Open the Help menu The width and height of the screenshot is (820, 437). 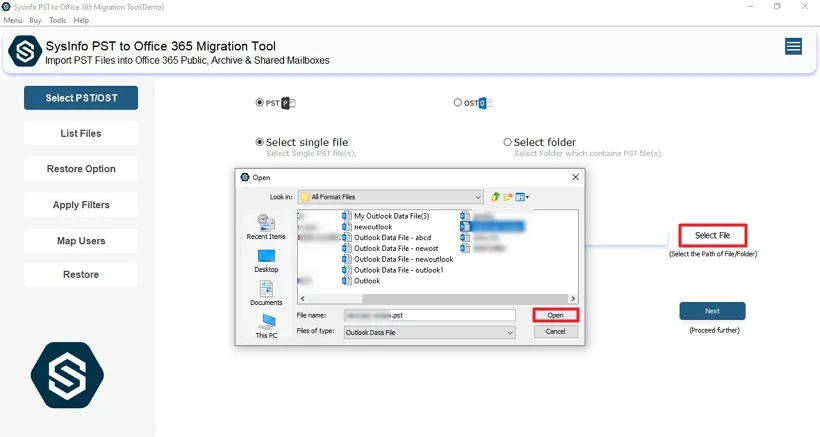81,20
